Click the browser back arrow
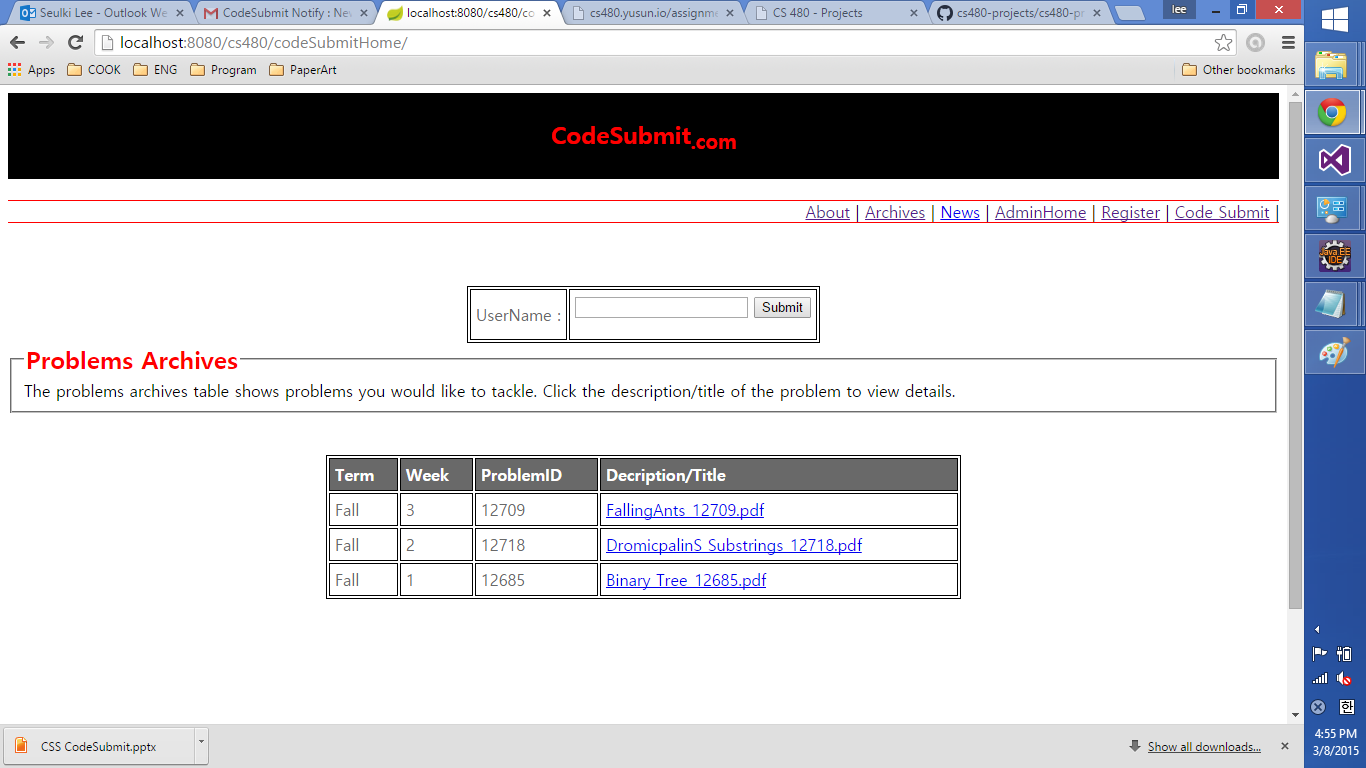The width and height of the screenshot is (1366, 768). (17, 42)
